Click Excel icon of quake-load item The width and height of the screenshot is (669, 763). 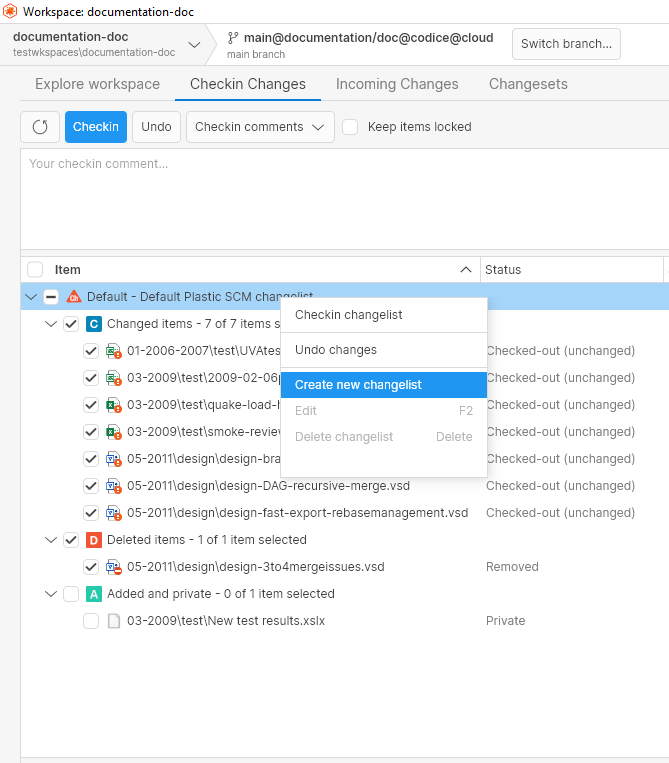point(114,405)
